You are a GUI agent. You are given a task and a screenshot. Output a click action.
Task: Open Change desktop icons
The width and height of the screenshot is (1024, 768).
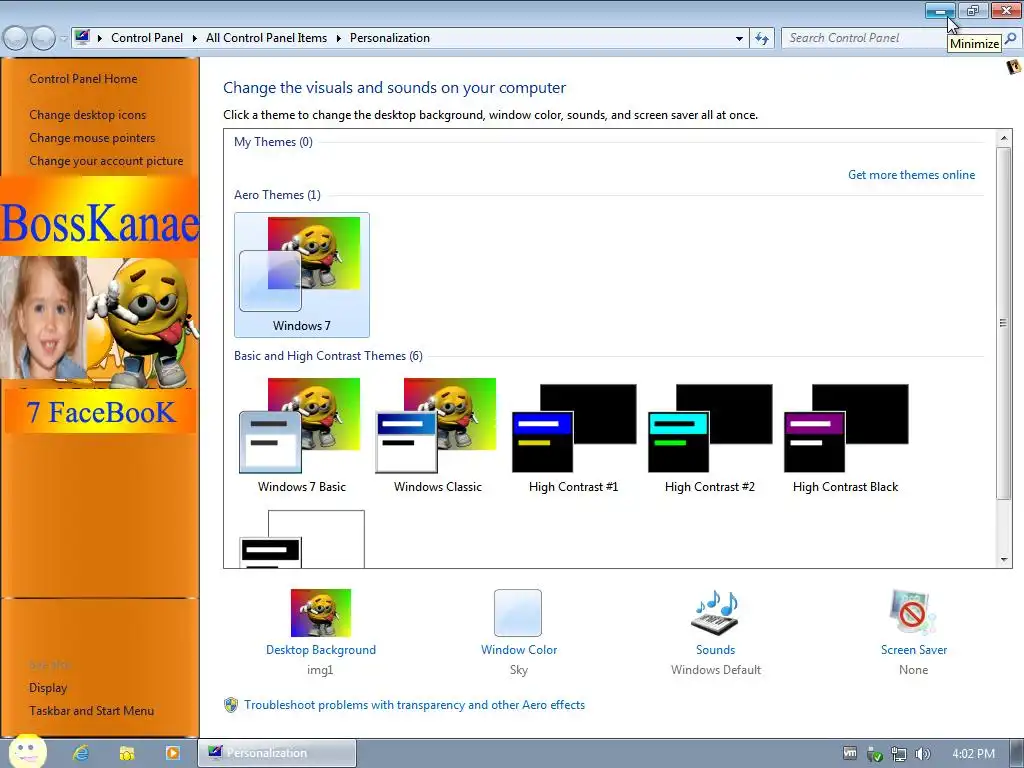pyautogui.click(x=88, y=115)
